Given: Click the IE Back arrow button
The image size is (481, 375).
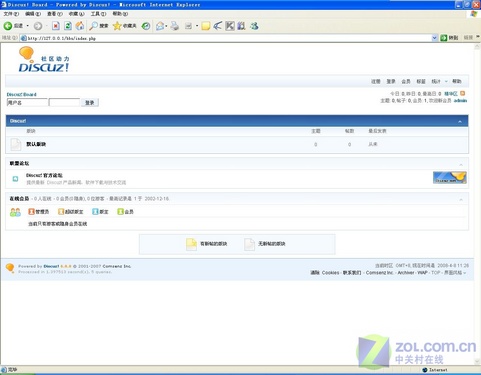Looking at the screenshot, I should tap(8, 26).
